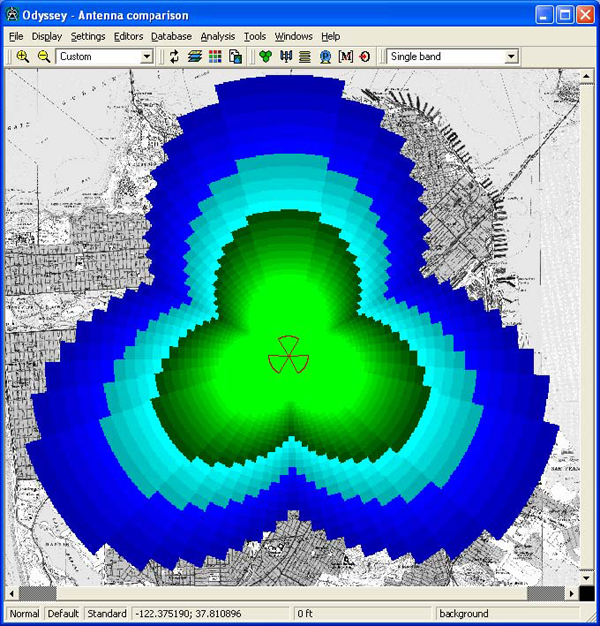
Task: Expand the Single band dropdown
Action: [511, 57]
